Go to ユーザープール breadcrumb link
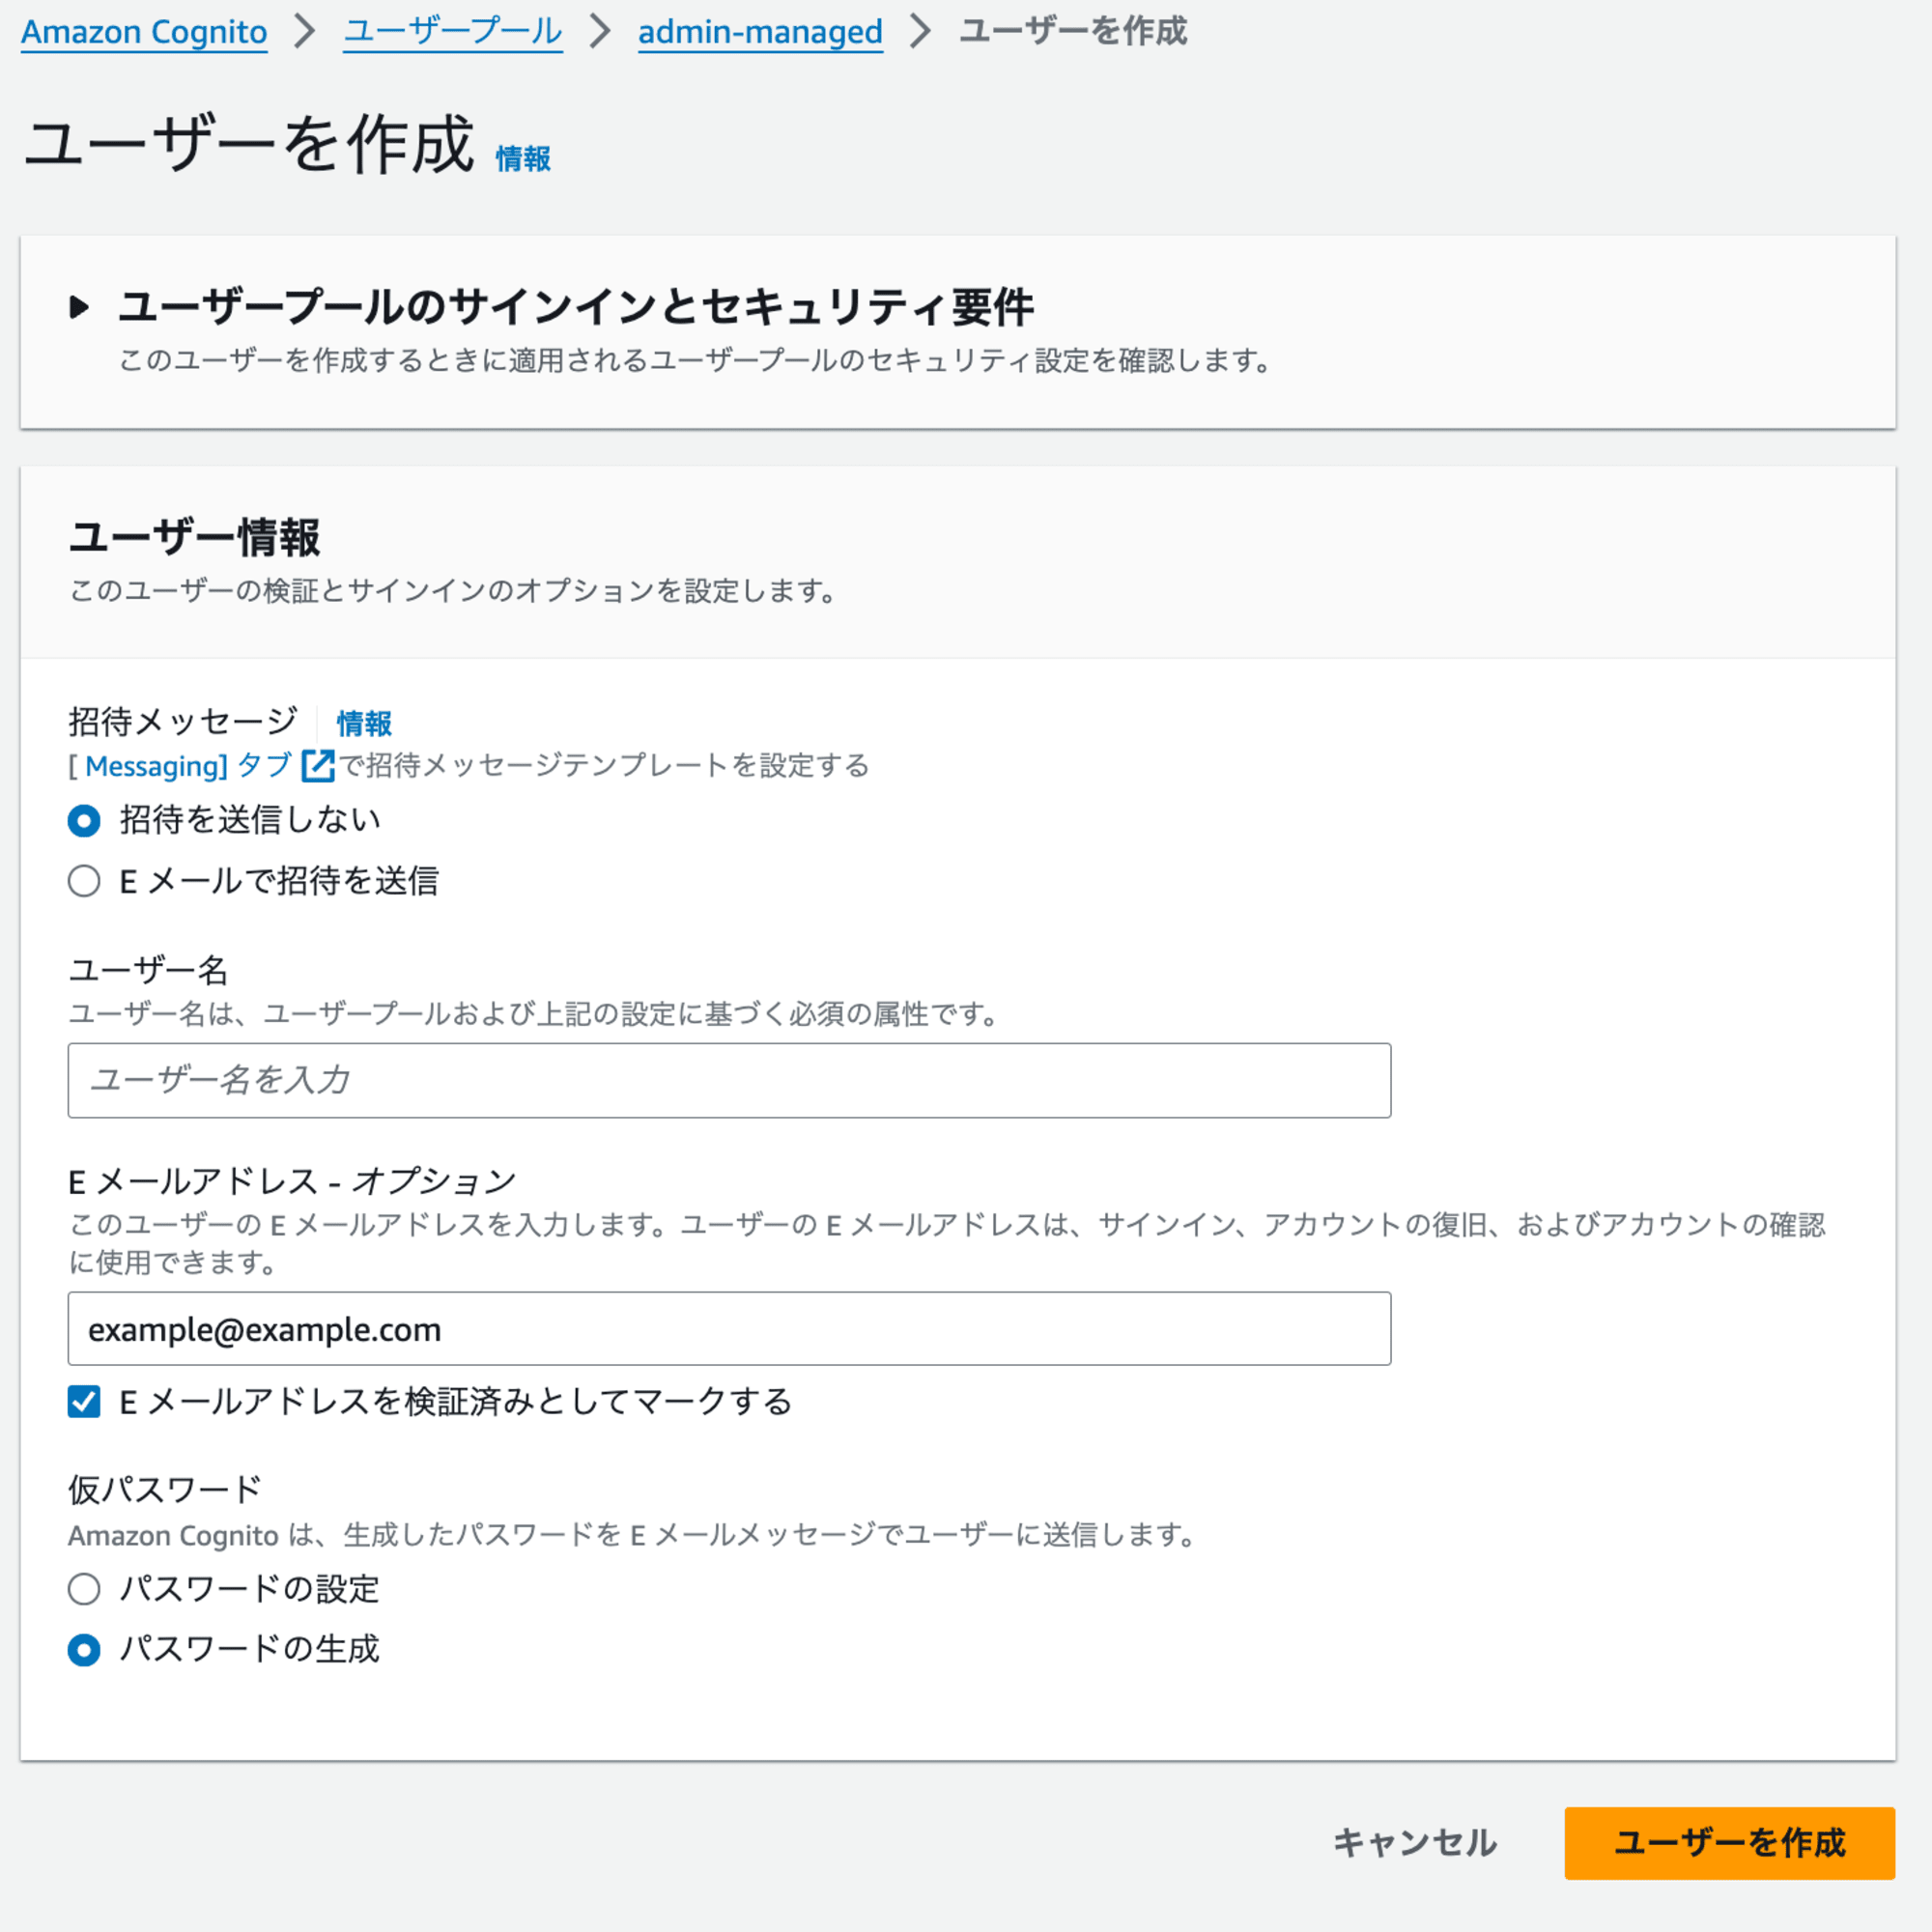Screen dimensions: 1932x1932 [x=453, y=32]
